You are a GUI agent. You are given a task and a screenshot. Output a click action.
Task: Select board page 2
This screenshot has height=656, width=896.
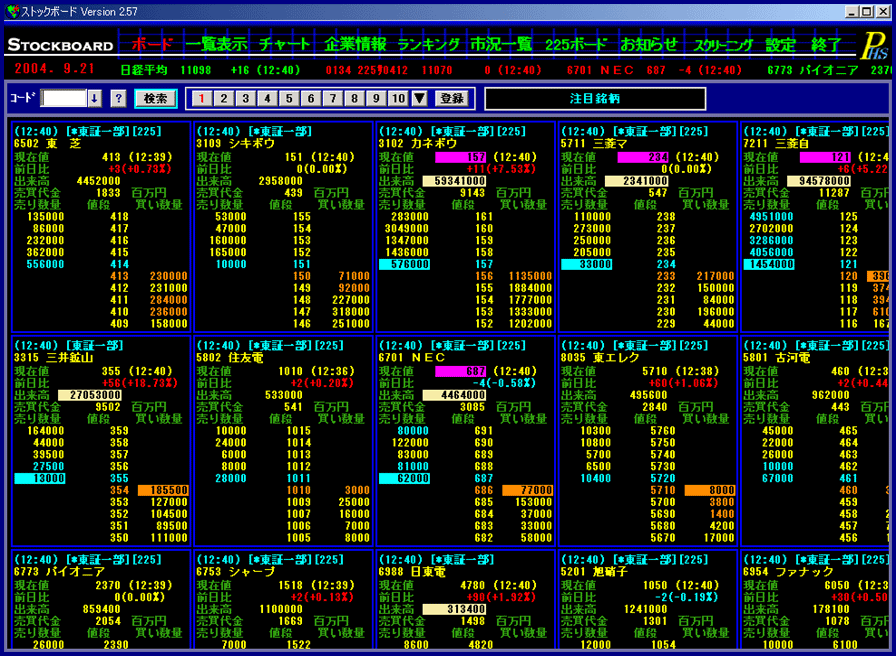click(223, 98)
